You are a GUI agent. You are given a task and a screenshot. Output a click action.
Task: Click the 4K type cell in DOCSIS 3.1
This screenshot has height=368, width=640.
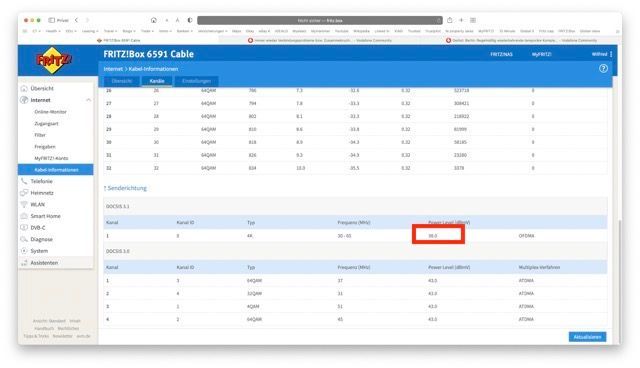249,236
